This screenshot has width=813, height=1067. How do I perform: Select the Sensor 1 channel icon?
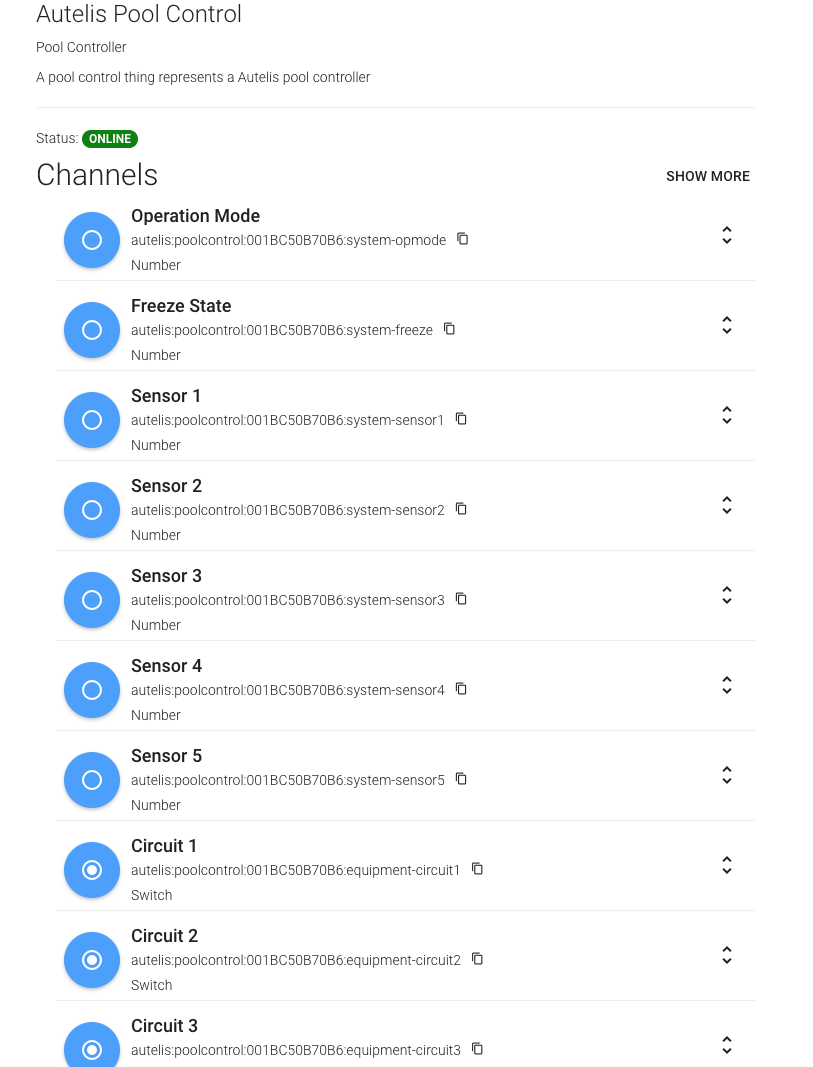92,420
